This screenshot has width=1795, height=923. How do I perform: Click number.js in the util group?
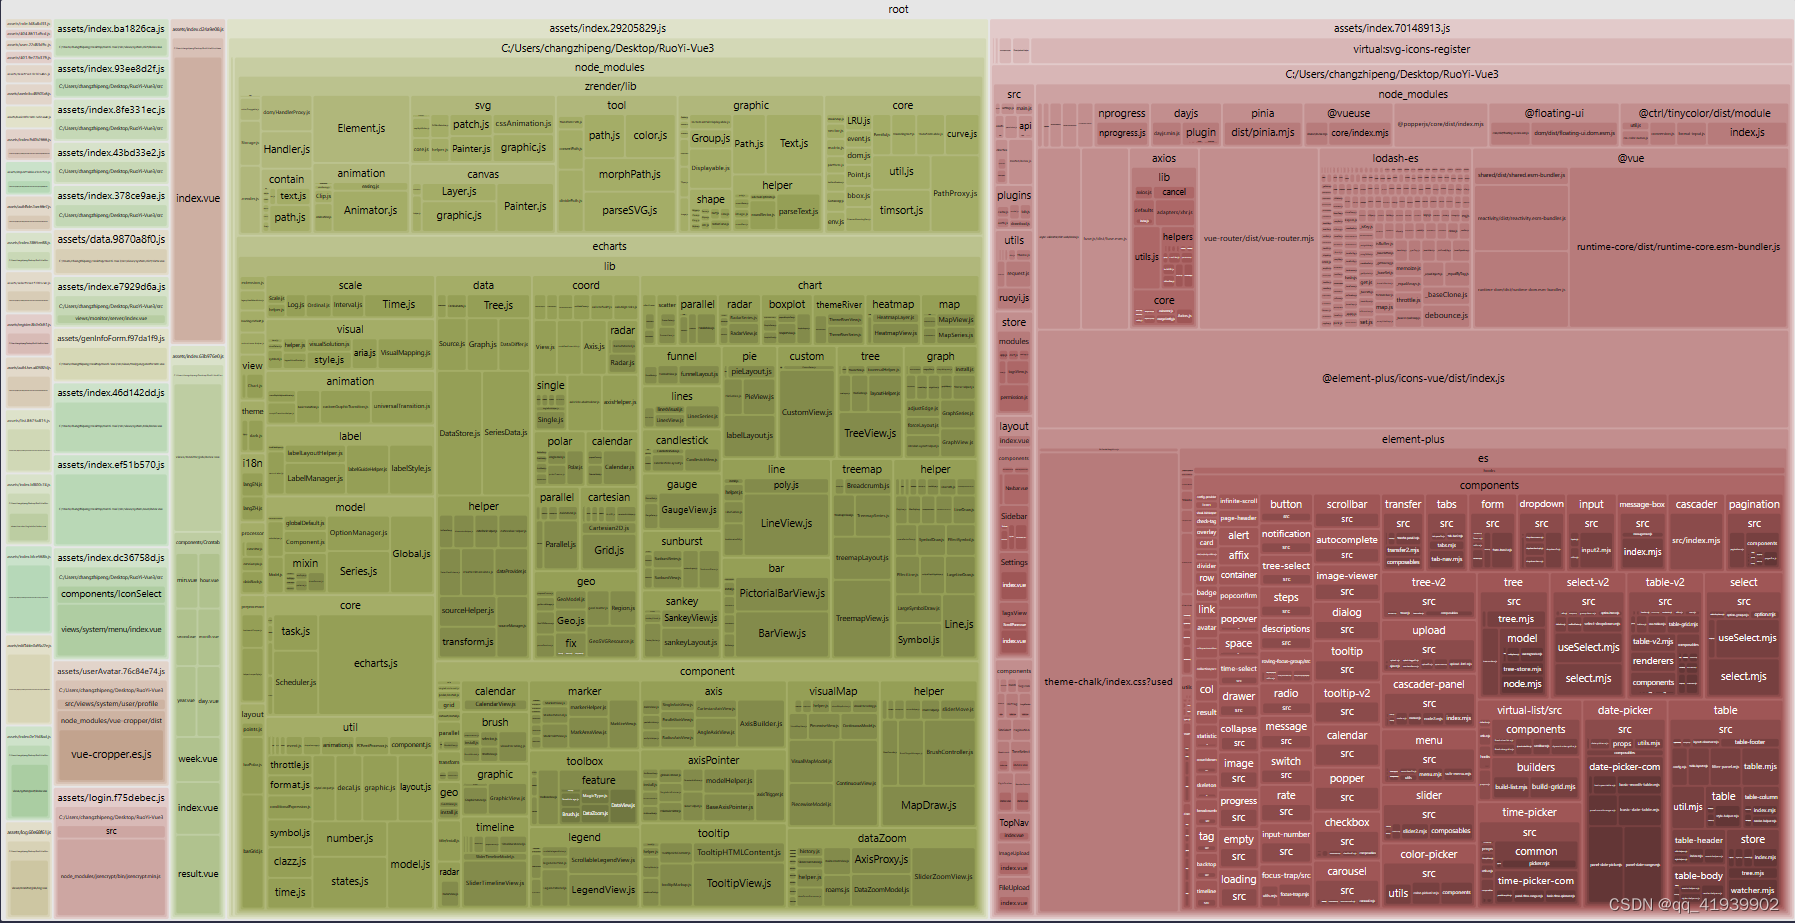point(349,838)
